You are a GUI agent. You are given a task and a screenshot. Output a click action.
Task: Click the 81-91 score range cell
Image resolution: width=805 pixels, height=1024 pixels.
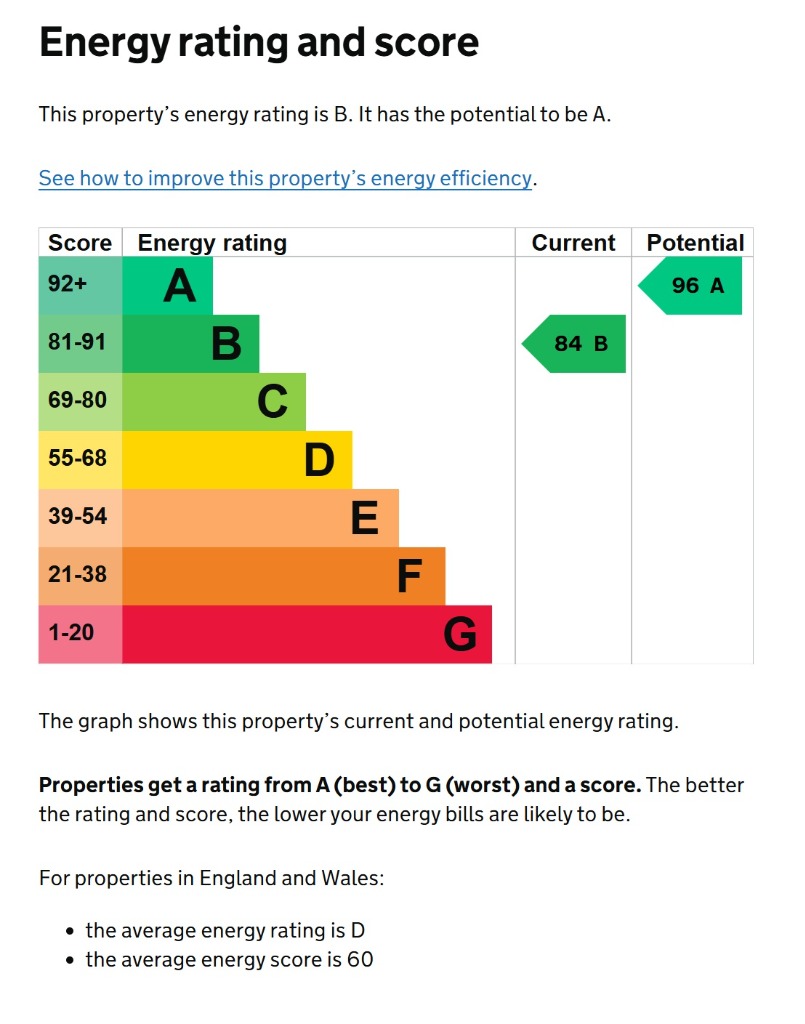click(x=80, y=344)
